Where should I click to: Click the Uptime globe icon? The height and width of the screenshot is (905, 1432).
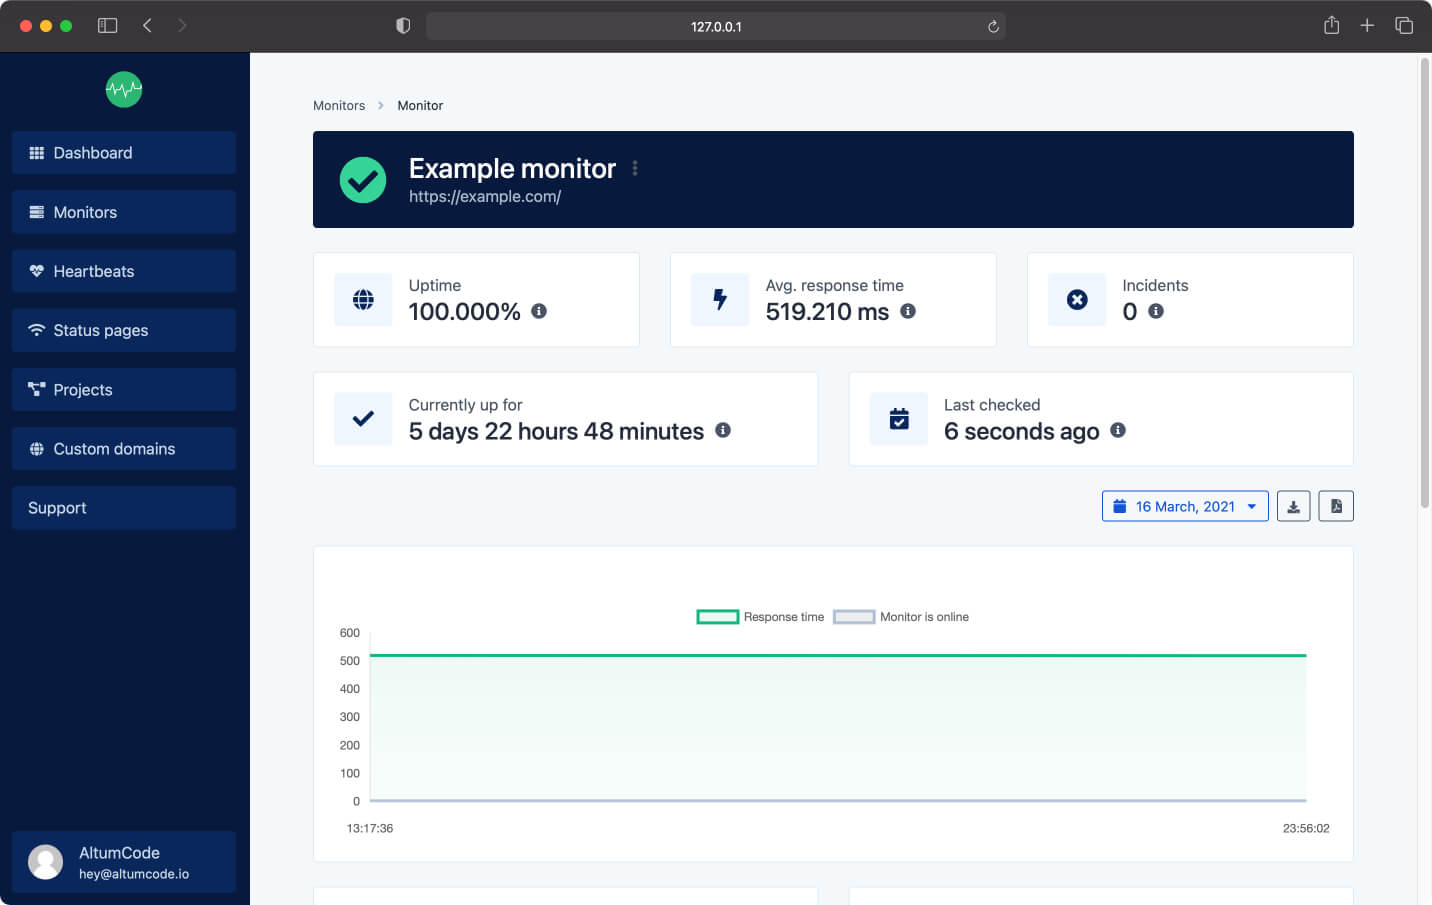point(363,300)
